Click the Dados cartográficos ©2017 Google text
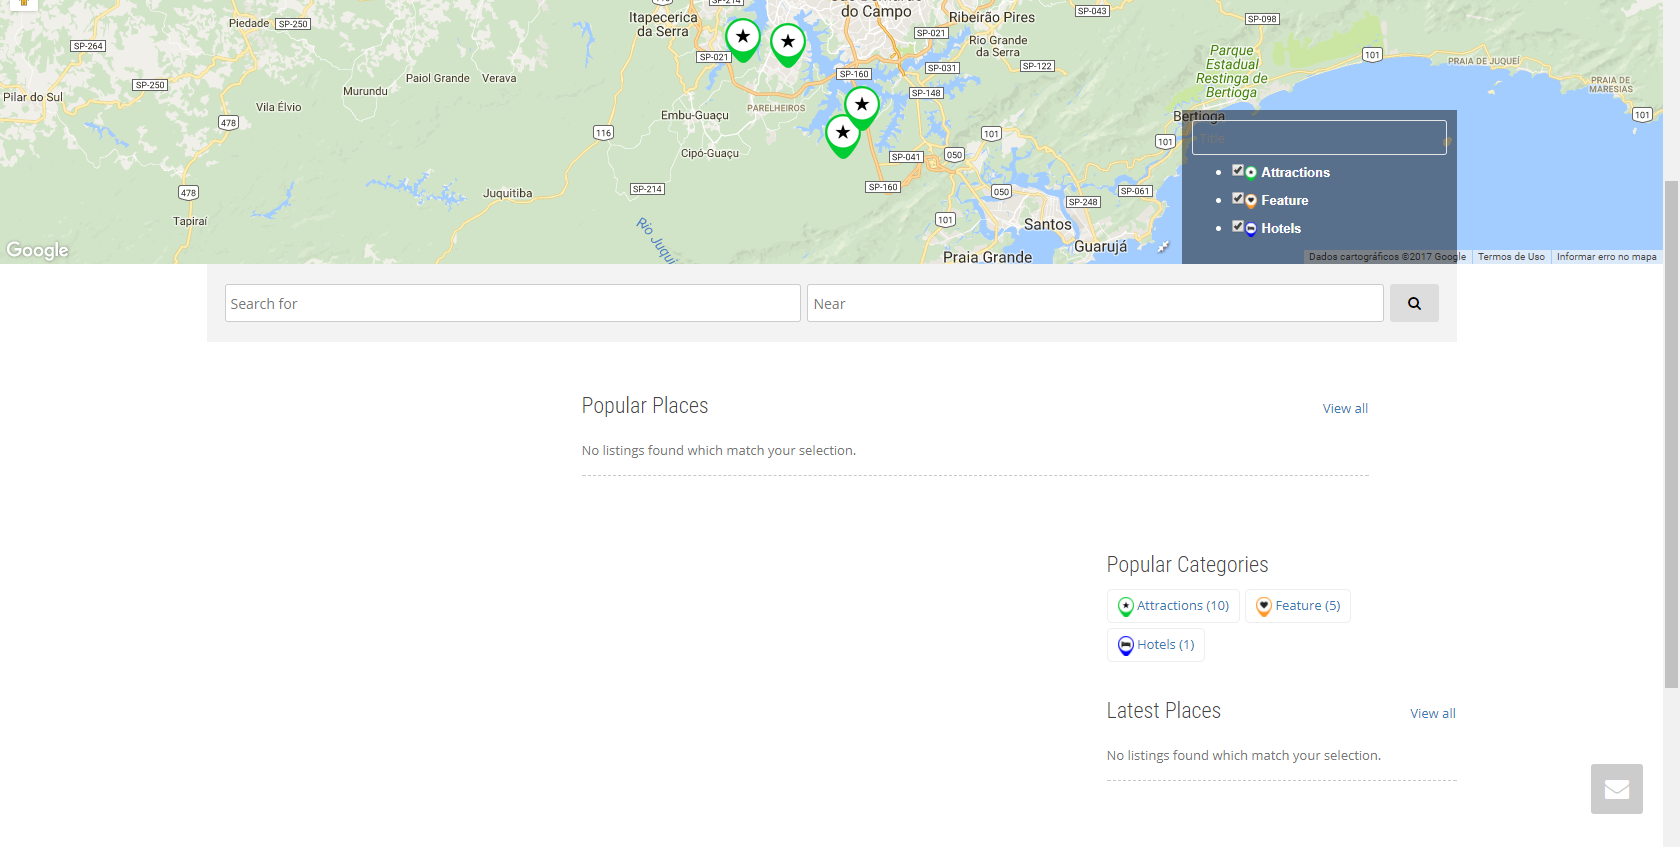Screen dimensions: 1680x847 1387,257
